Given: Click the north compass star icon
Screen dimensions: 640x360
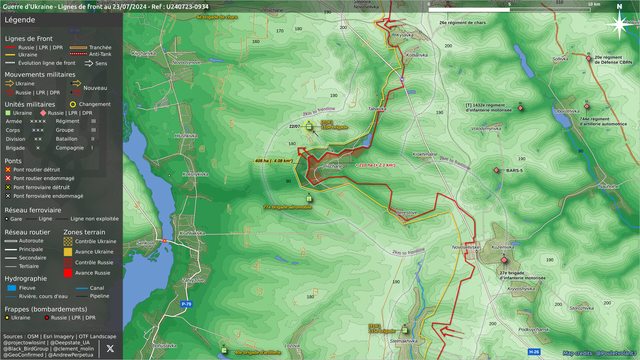Looking at the screenshot, I should 619,25.
